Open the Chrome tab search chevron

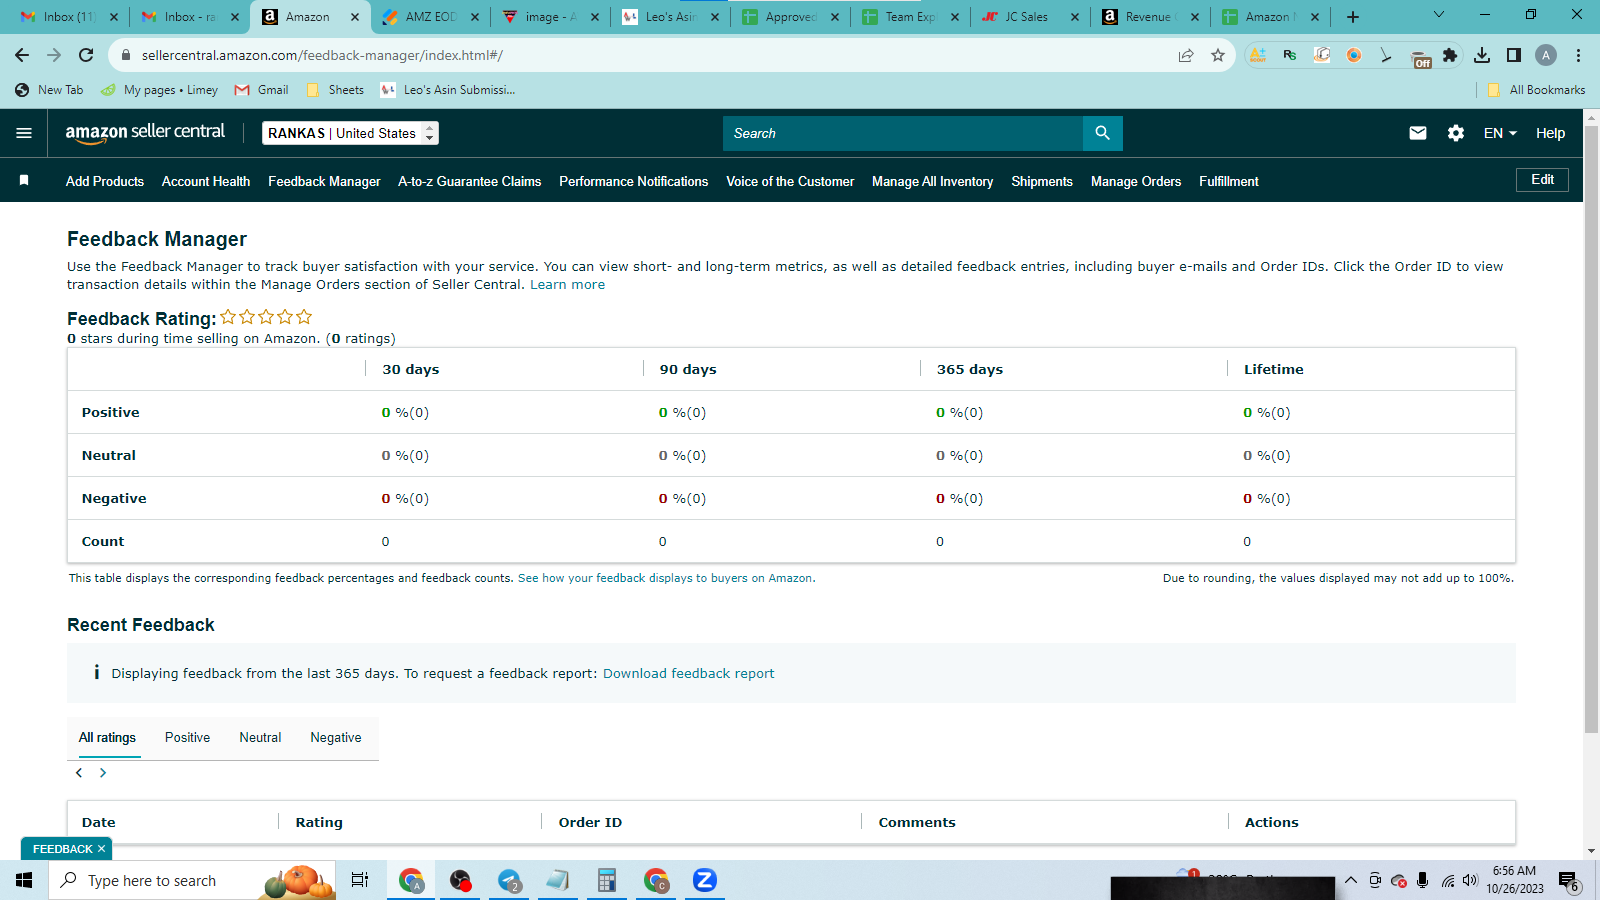tap(1438, 15)
